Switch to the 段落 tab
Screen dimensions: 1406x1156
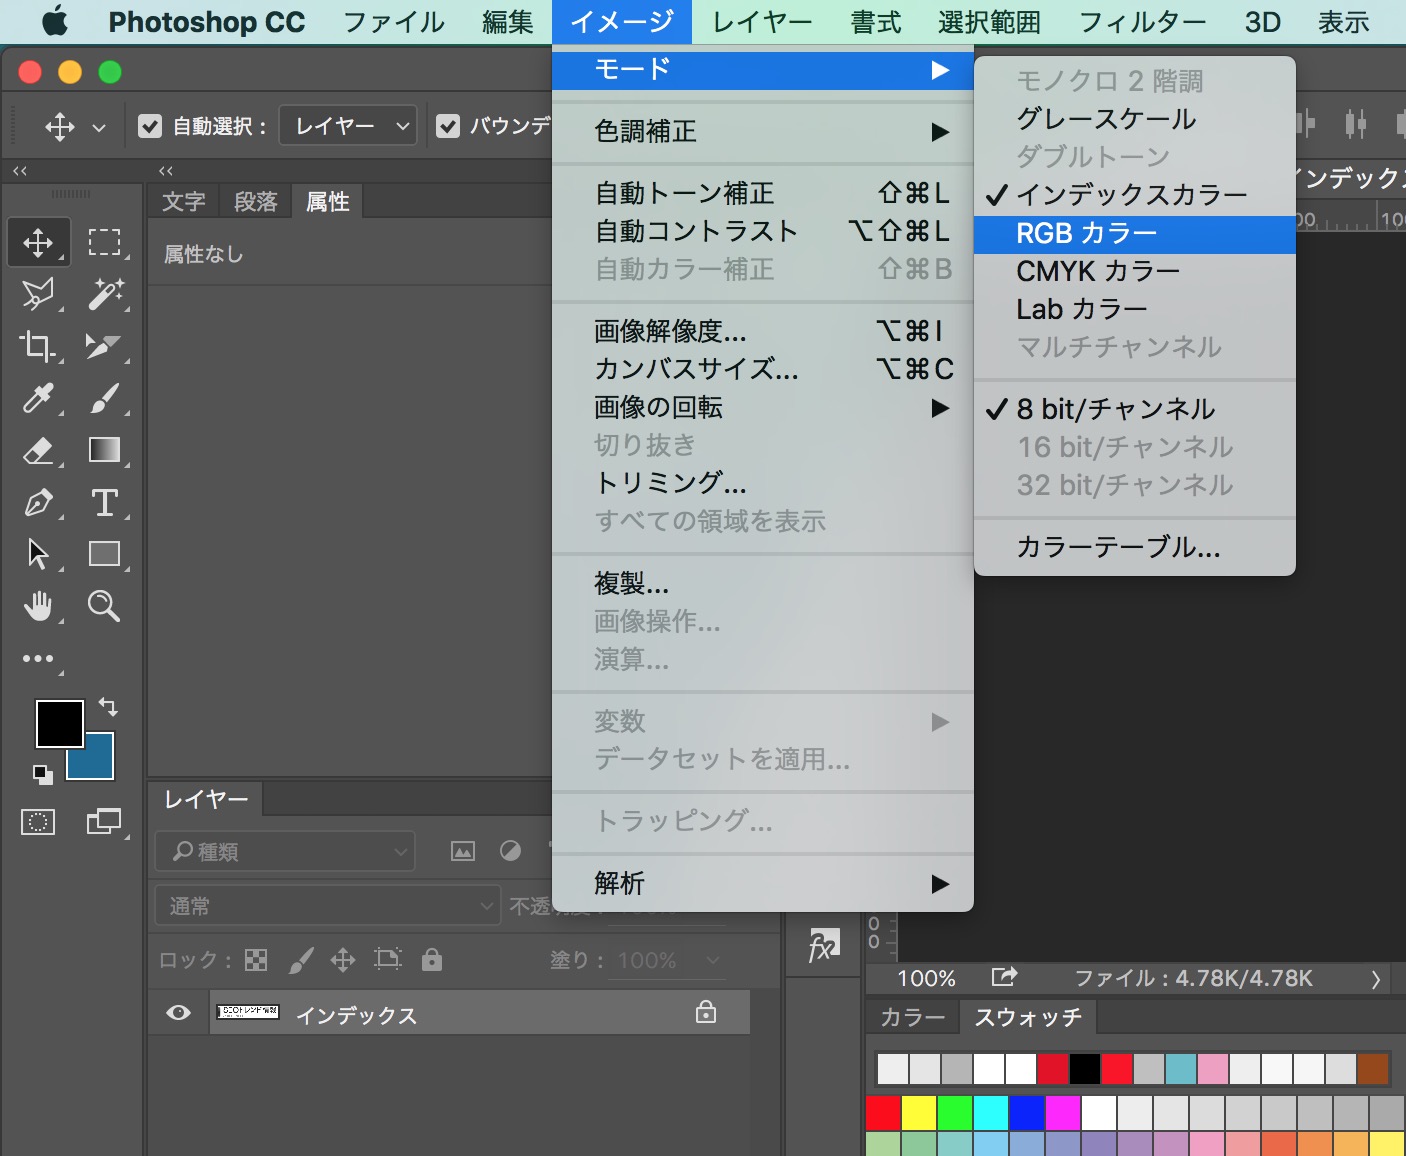tap(256, 202)
